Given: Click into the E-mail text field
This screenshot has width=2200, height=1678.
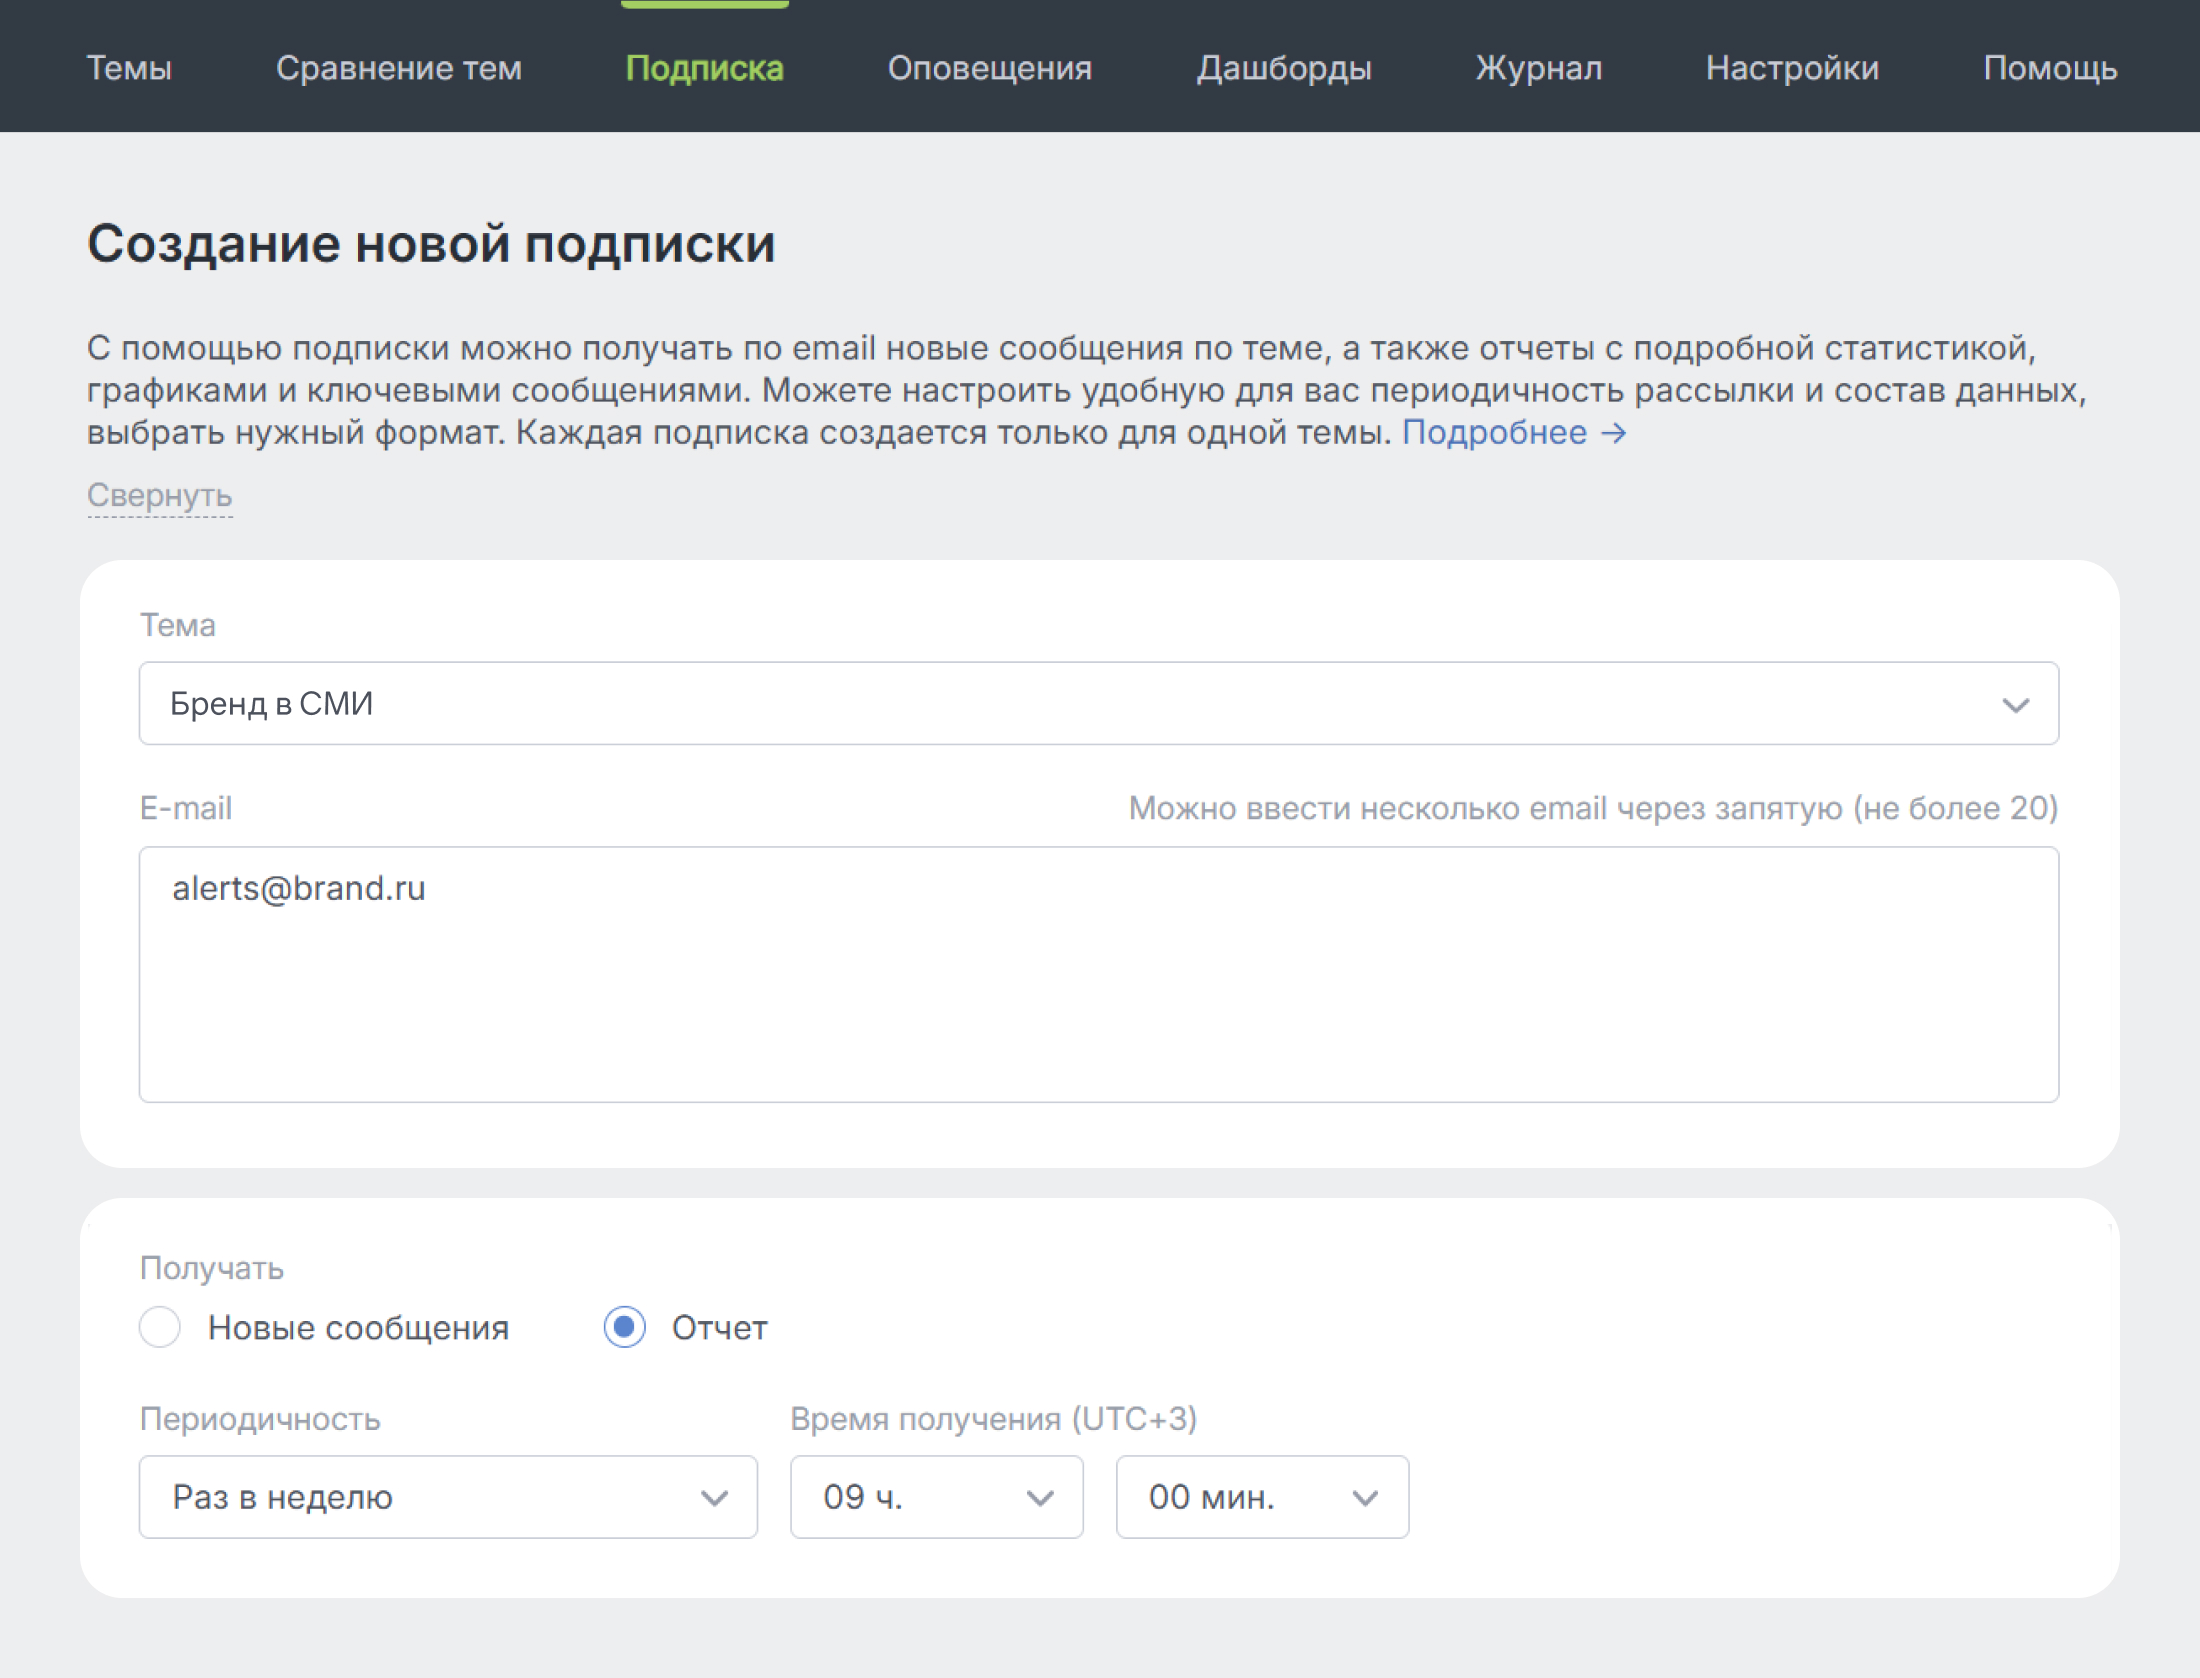Looking at the screenshot, I should tap(1098, 974).
